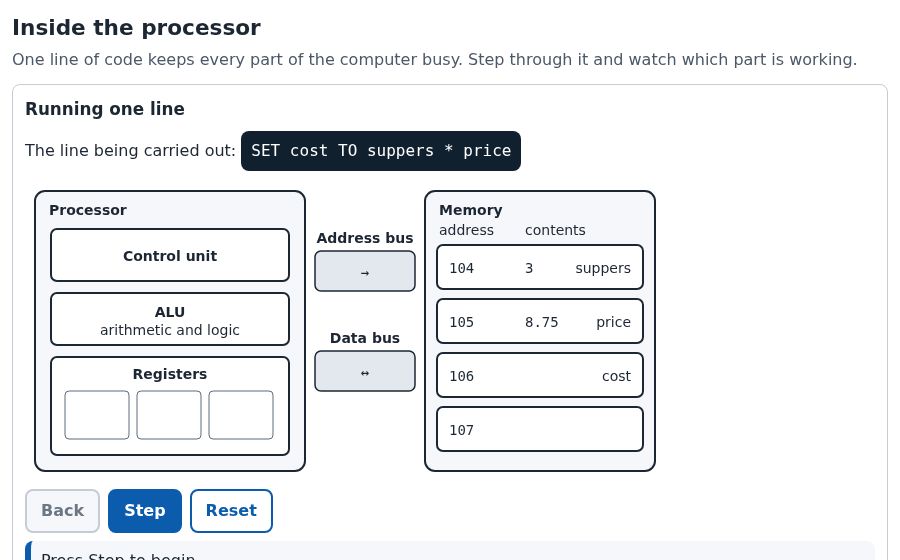The width and height of the screenshot is (900, 560).
Task: Select empty memory row 107
Action: [540, 429]
